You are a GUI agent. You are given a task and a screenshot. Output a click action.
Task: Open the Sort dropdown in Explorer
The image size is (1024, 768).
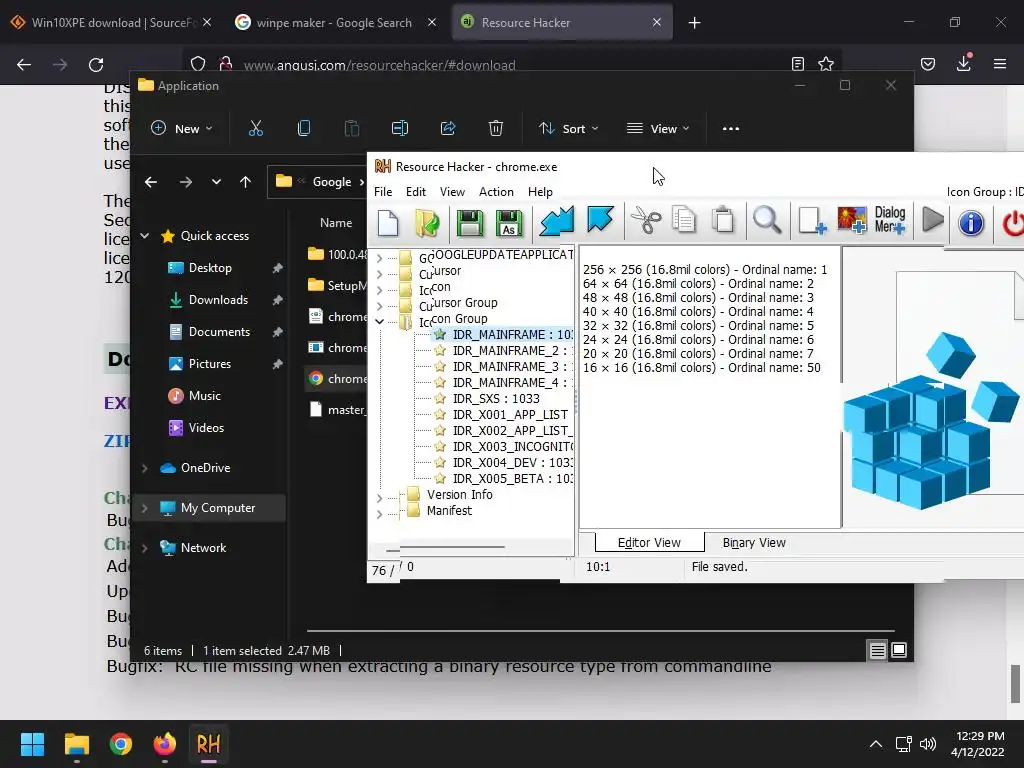click(568, 129)
